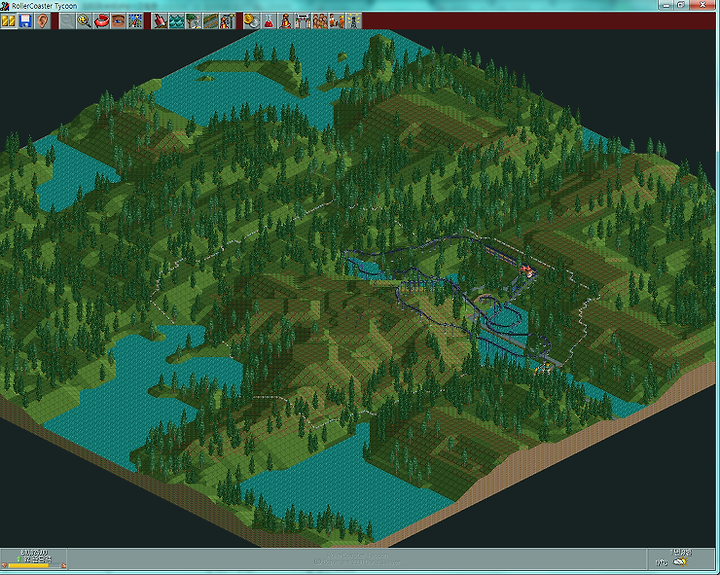The image size is (720, 575).
Task: Open the footpath construction tool
Action: pyautogui.click(x=211, y=21)
